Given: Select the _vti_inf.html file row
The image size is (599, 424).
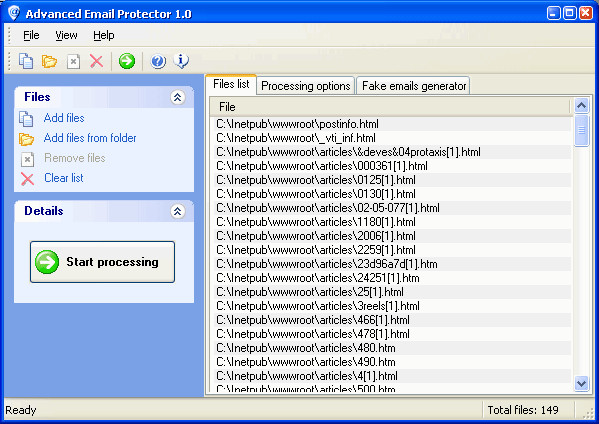Looking at the screenshot, I should (392, 138).
